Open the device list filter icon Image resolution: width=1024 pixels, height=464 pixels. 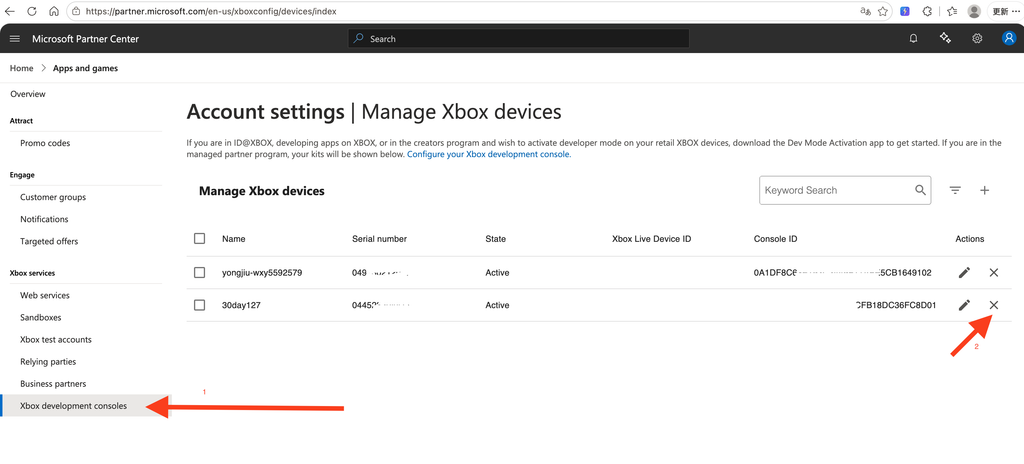(x=955, y=190)
